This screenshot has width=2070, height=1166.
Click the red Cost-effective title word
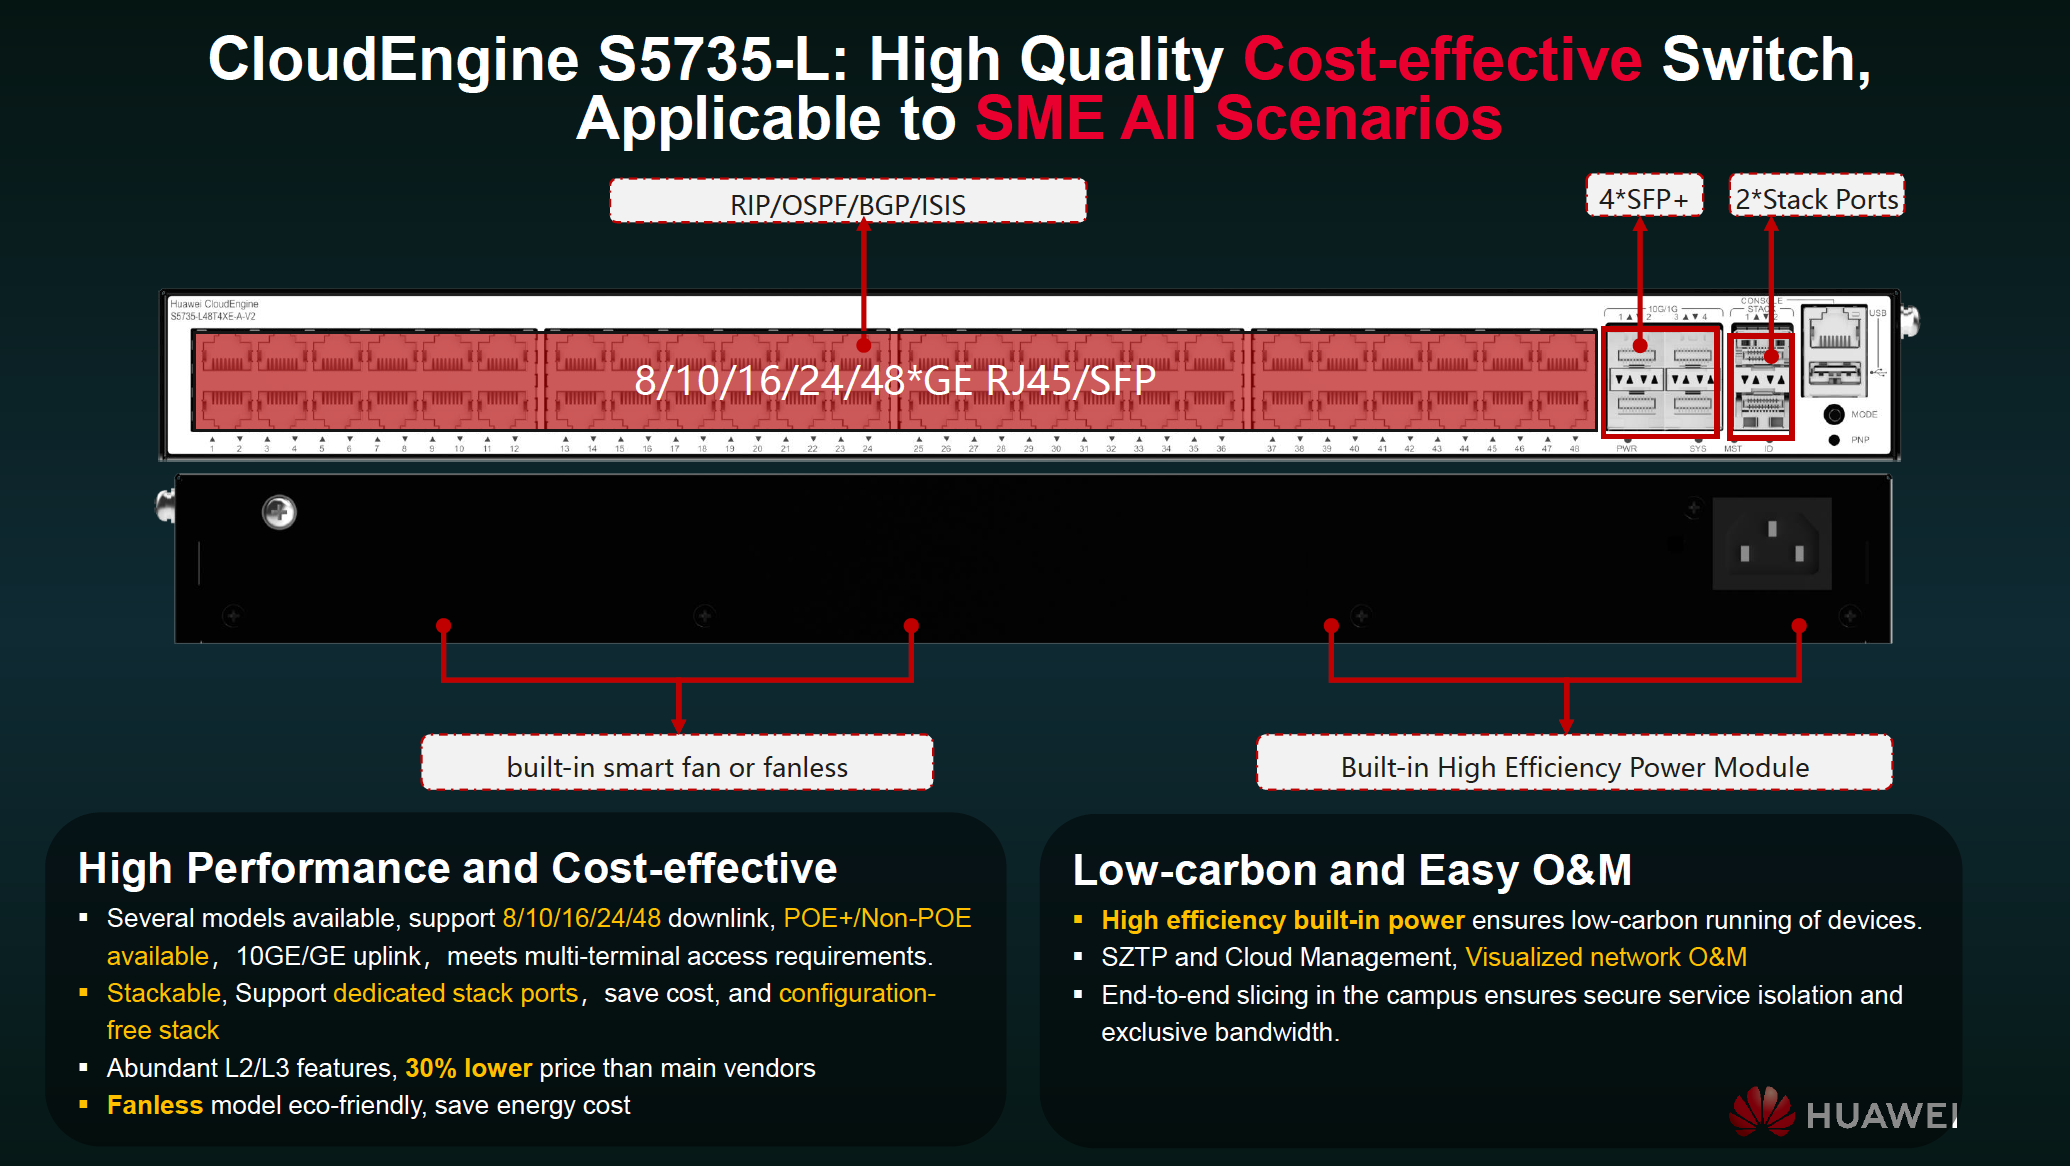(1442, 59)
